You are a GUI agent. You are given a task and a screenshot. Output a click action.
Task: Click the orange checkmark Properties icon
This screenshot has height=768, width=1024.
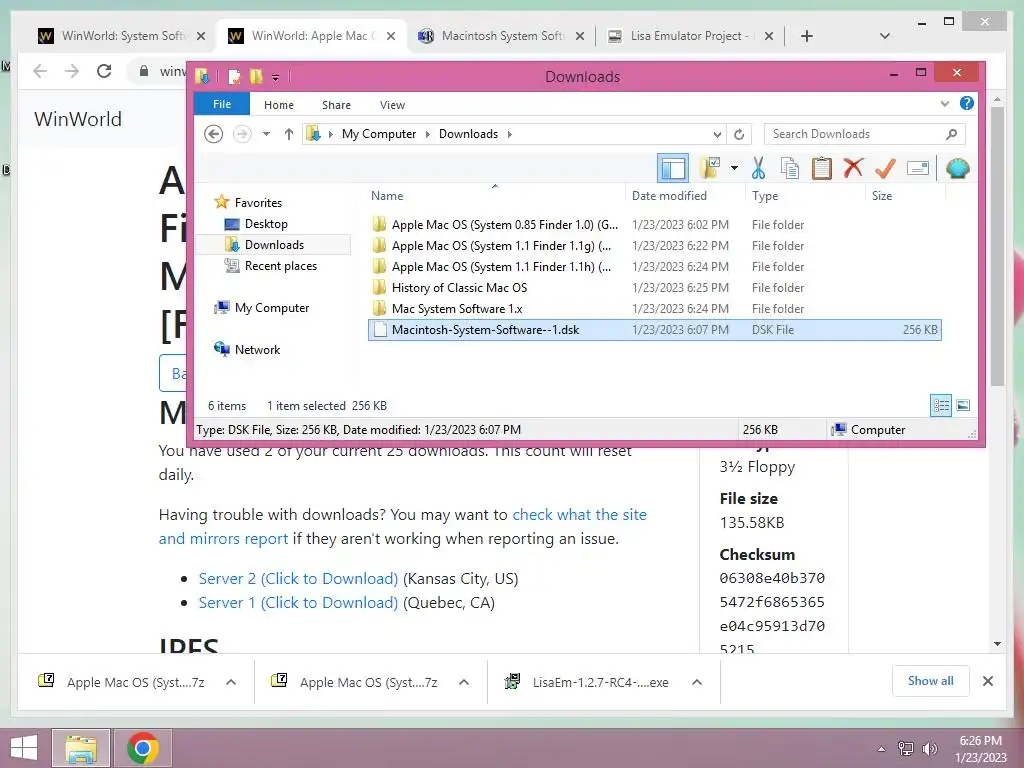(x=885, y=168)
